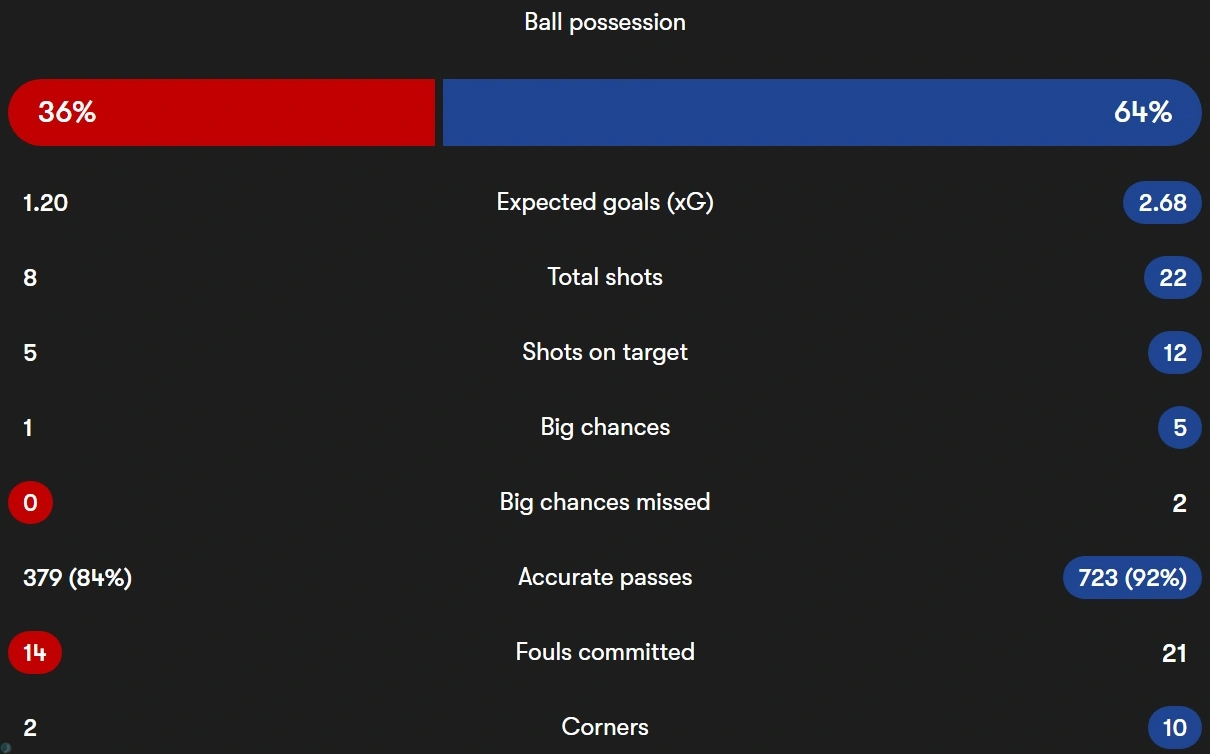Click the blue 64% possession bar
The image size is (1210, 754).
click(822, 112)
